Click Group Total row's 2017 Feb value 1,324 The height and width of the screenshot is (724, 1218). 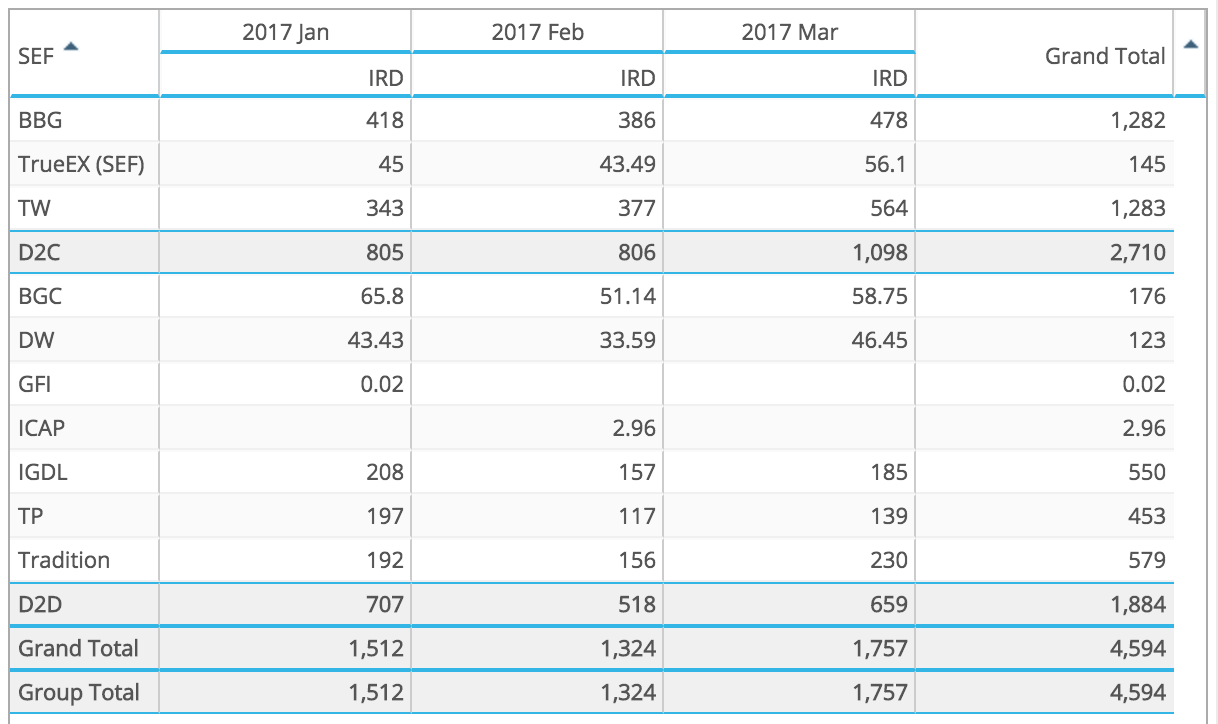628,692
